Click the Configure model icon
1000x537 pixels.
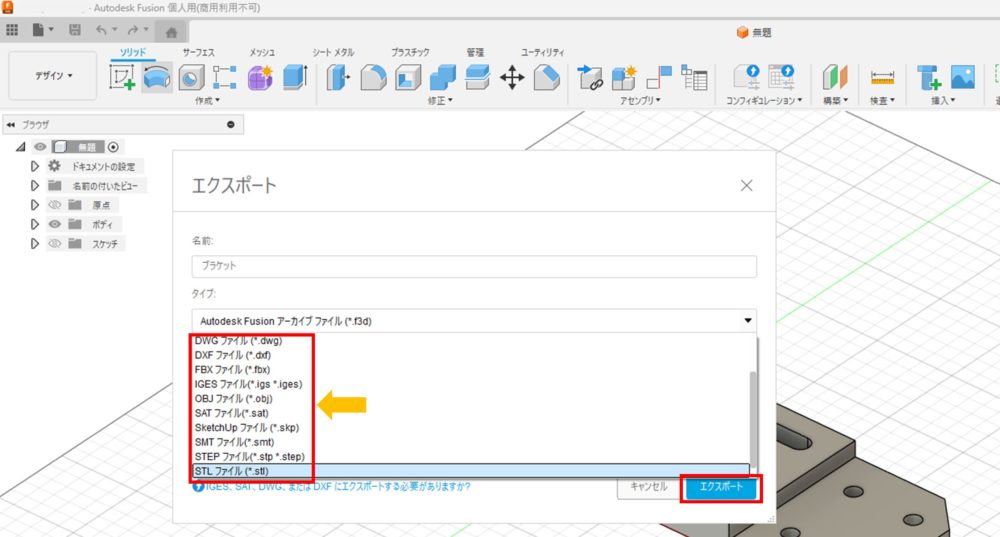(746, 77)
